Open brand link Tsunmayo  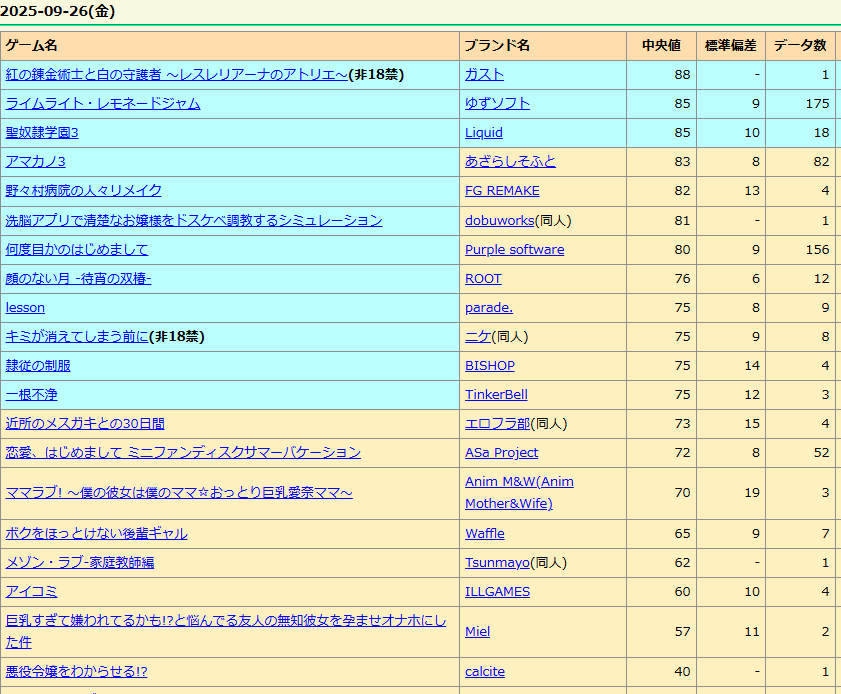point(497,562)
